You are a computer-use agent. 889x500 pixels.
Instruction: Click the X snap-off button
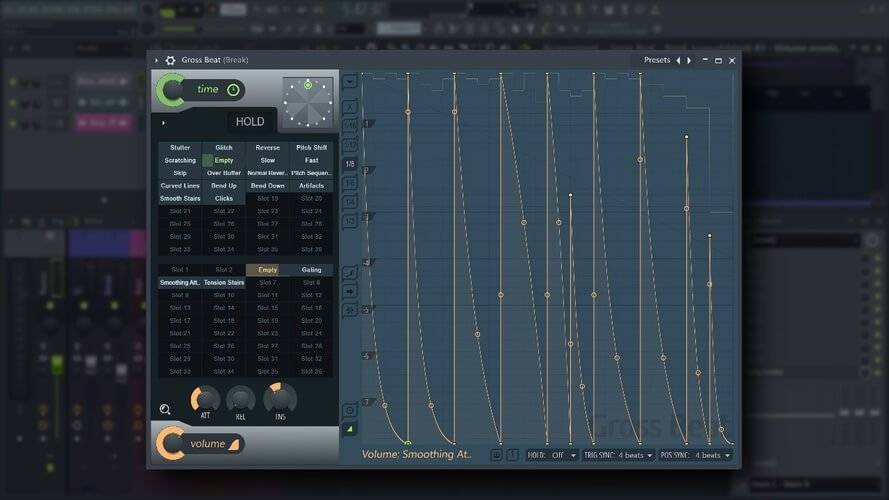pos(350,107)
